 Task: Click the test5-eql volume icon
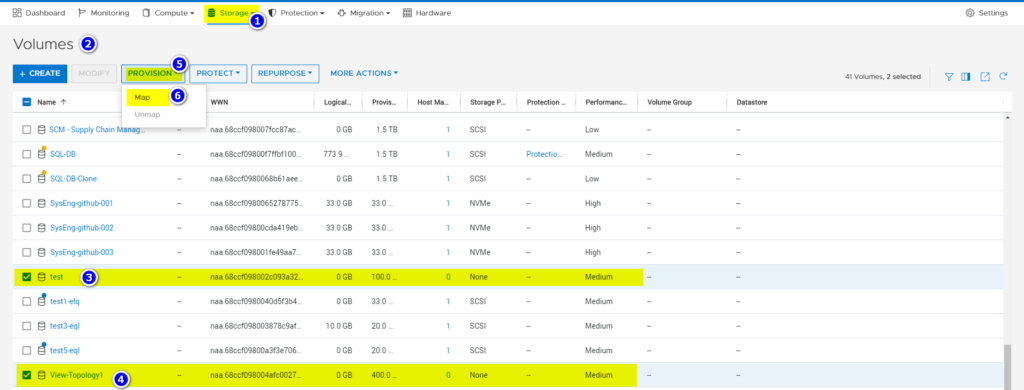(x=41, y=350)
